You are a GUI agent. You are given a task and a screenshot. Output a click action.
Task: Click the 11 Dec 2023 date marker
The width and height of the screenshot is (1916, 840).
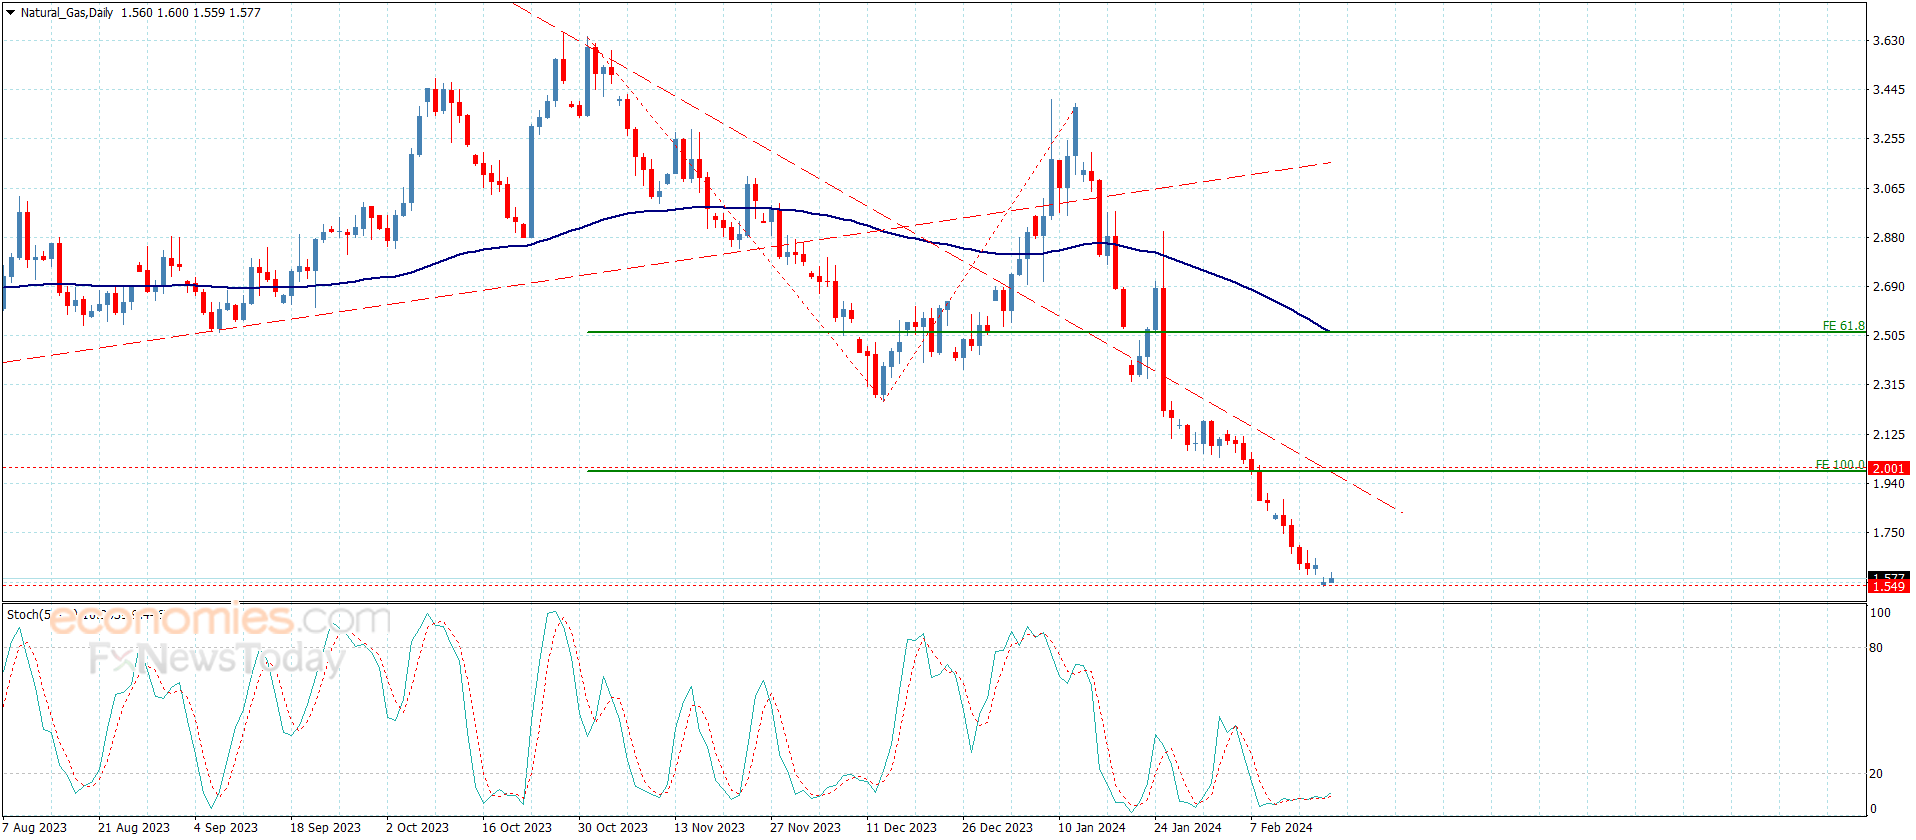[x=900, y=827]
